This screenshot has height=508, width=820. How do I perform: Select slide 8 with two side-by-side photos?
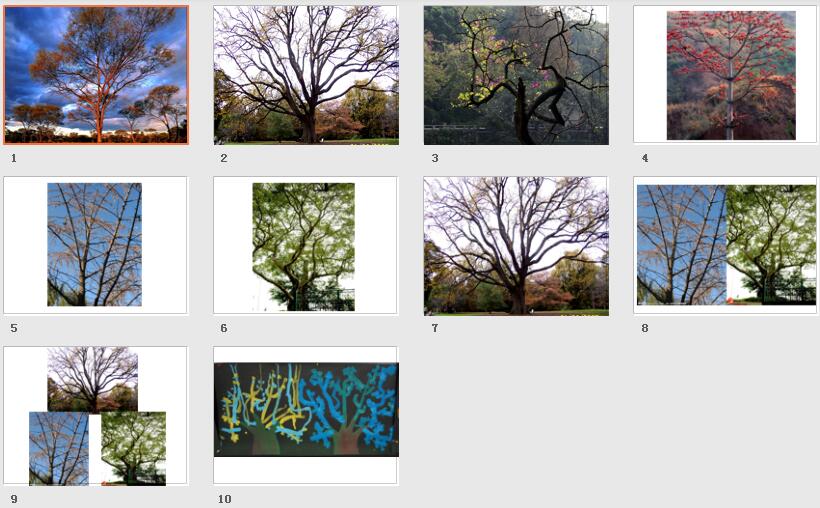coord(725,245)
